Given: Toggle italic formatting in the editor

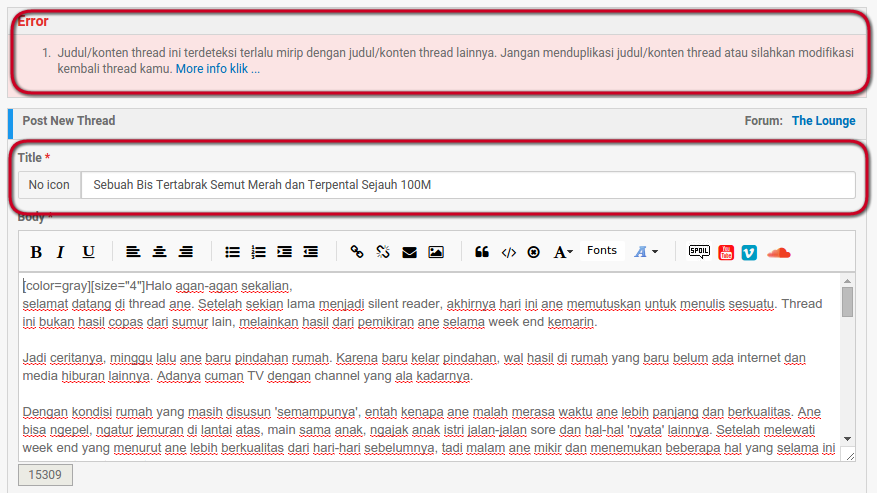Looking at the screenshot, I should point(60,252).
